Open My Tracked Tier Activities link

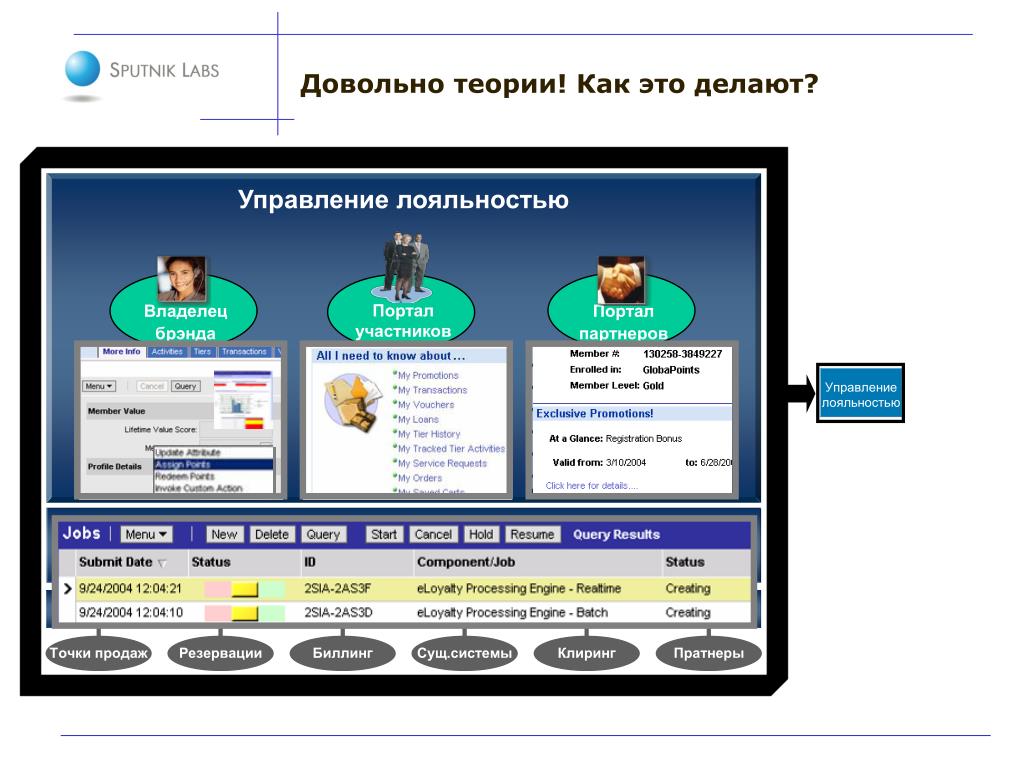[x=451, y=449]
